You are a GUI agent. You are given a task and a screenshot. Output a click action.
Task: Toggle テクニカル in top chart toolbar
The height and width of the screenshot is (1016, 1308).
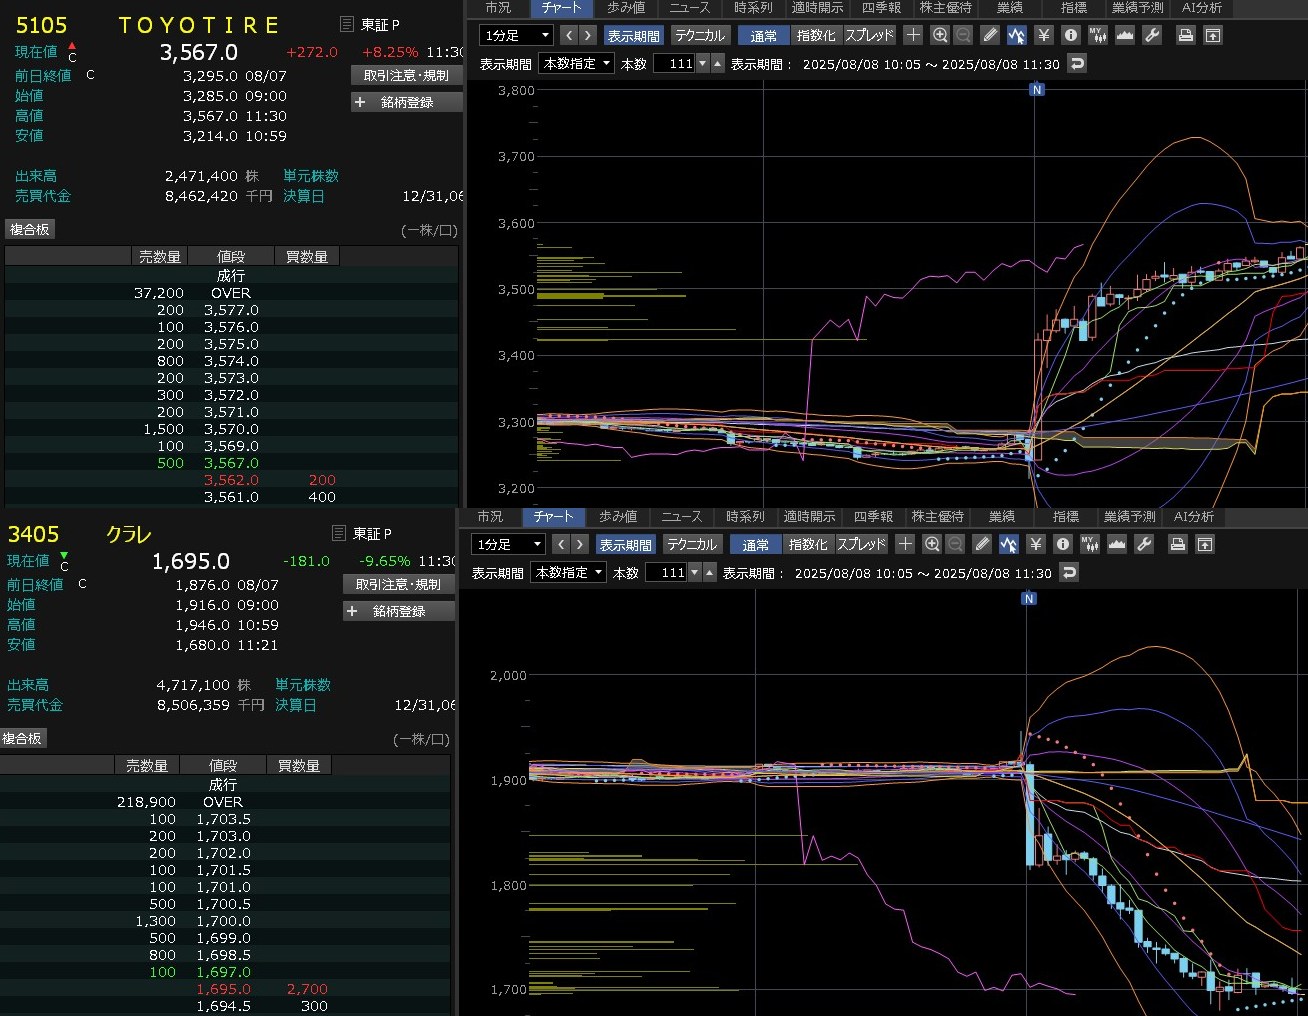pyautogui.click(x=699, y=35)
